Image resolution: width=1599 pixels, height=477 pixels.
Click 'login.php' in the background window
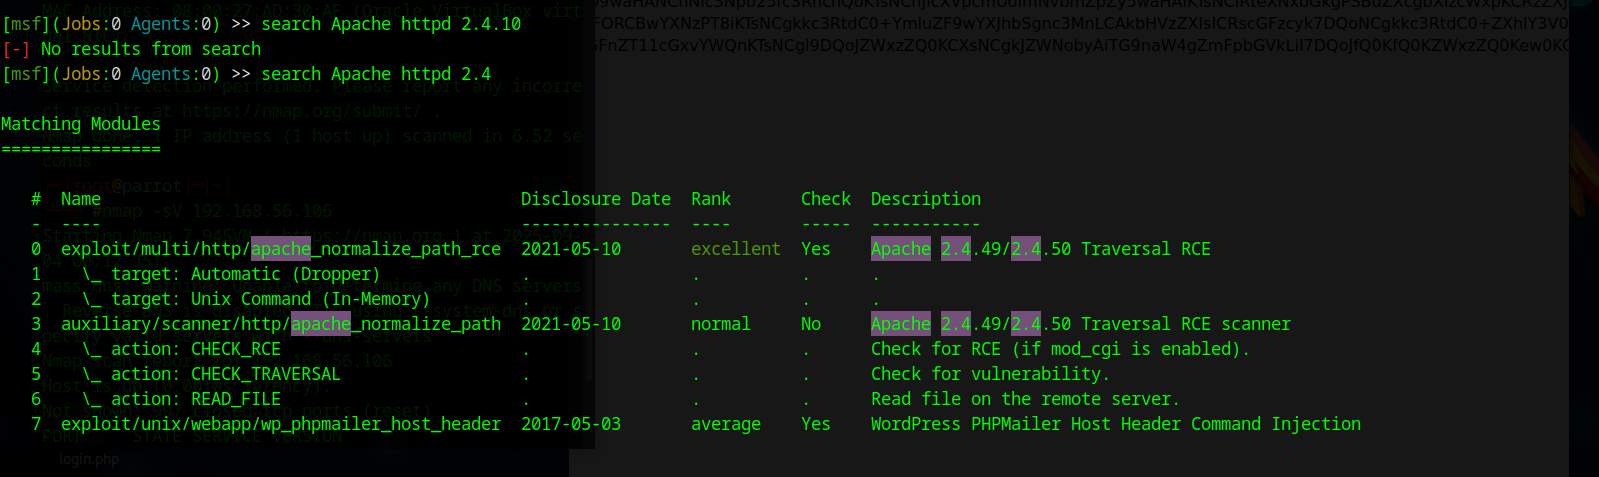[x=89, y=459]
